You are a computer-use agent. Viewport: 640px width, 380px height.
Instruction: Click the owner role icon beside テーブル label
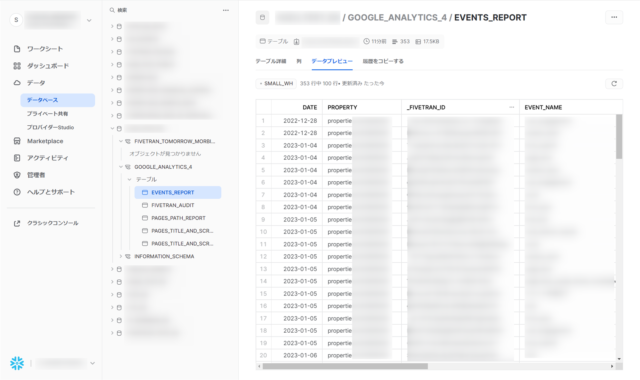pyautogui.click(x=296, y=42)
